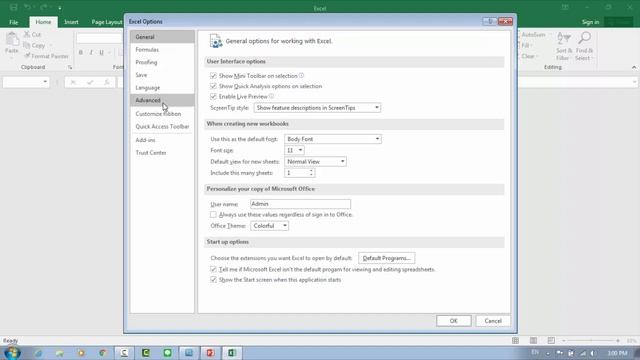Open the default font Body Font dropdown

[x=333, y=139]
